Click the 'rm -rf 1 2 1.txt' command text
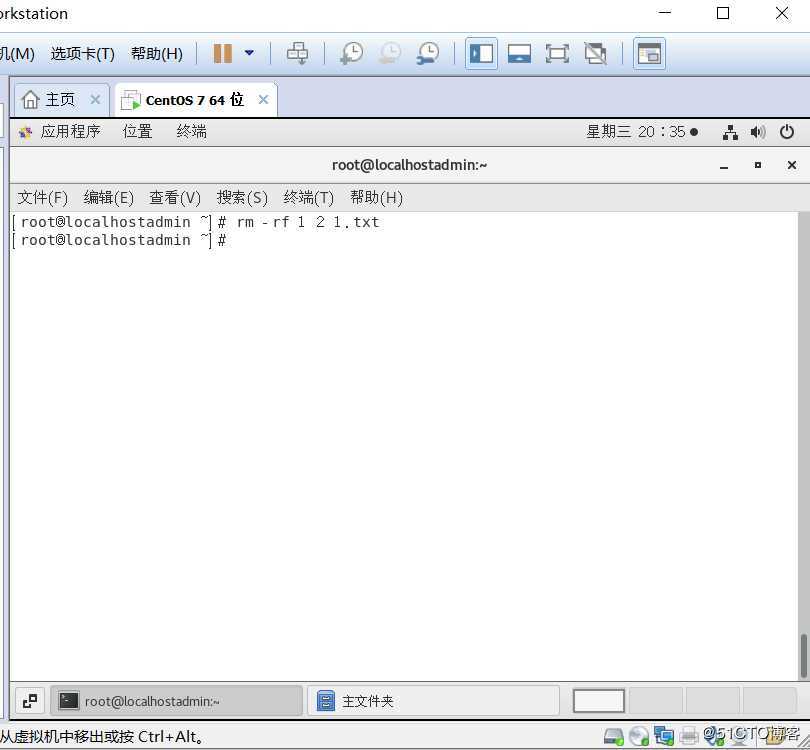 [308, 222]
